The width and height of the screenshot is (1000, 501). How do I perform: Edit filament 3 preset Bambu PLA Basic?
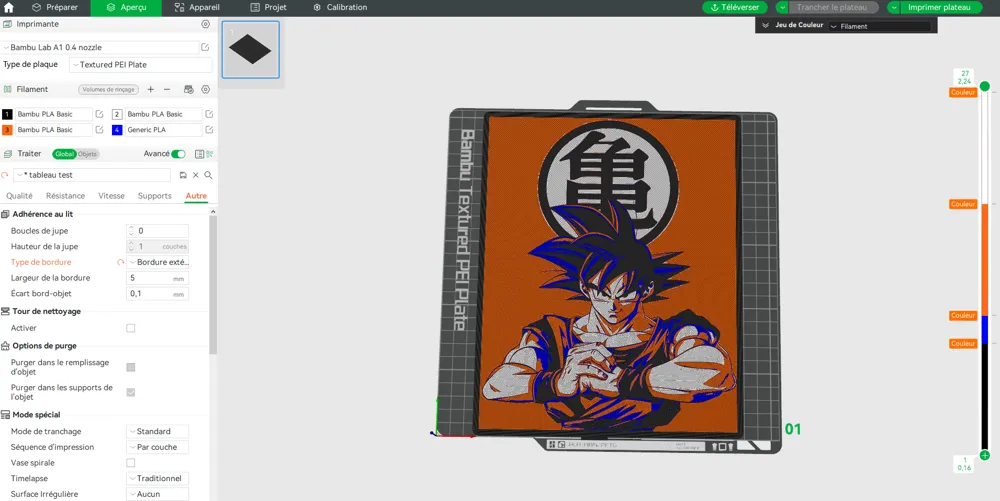99,129
